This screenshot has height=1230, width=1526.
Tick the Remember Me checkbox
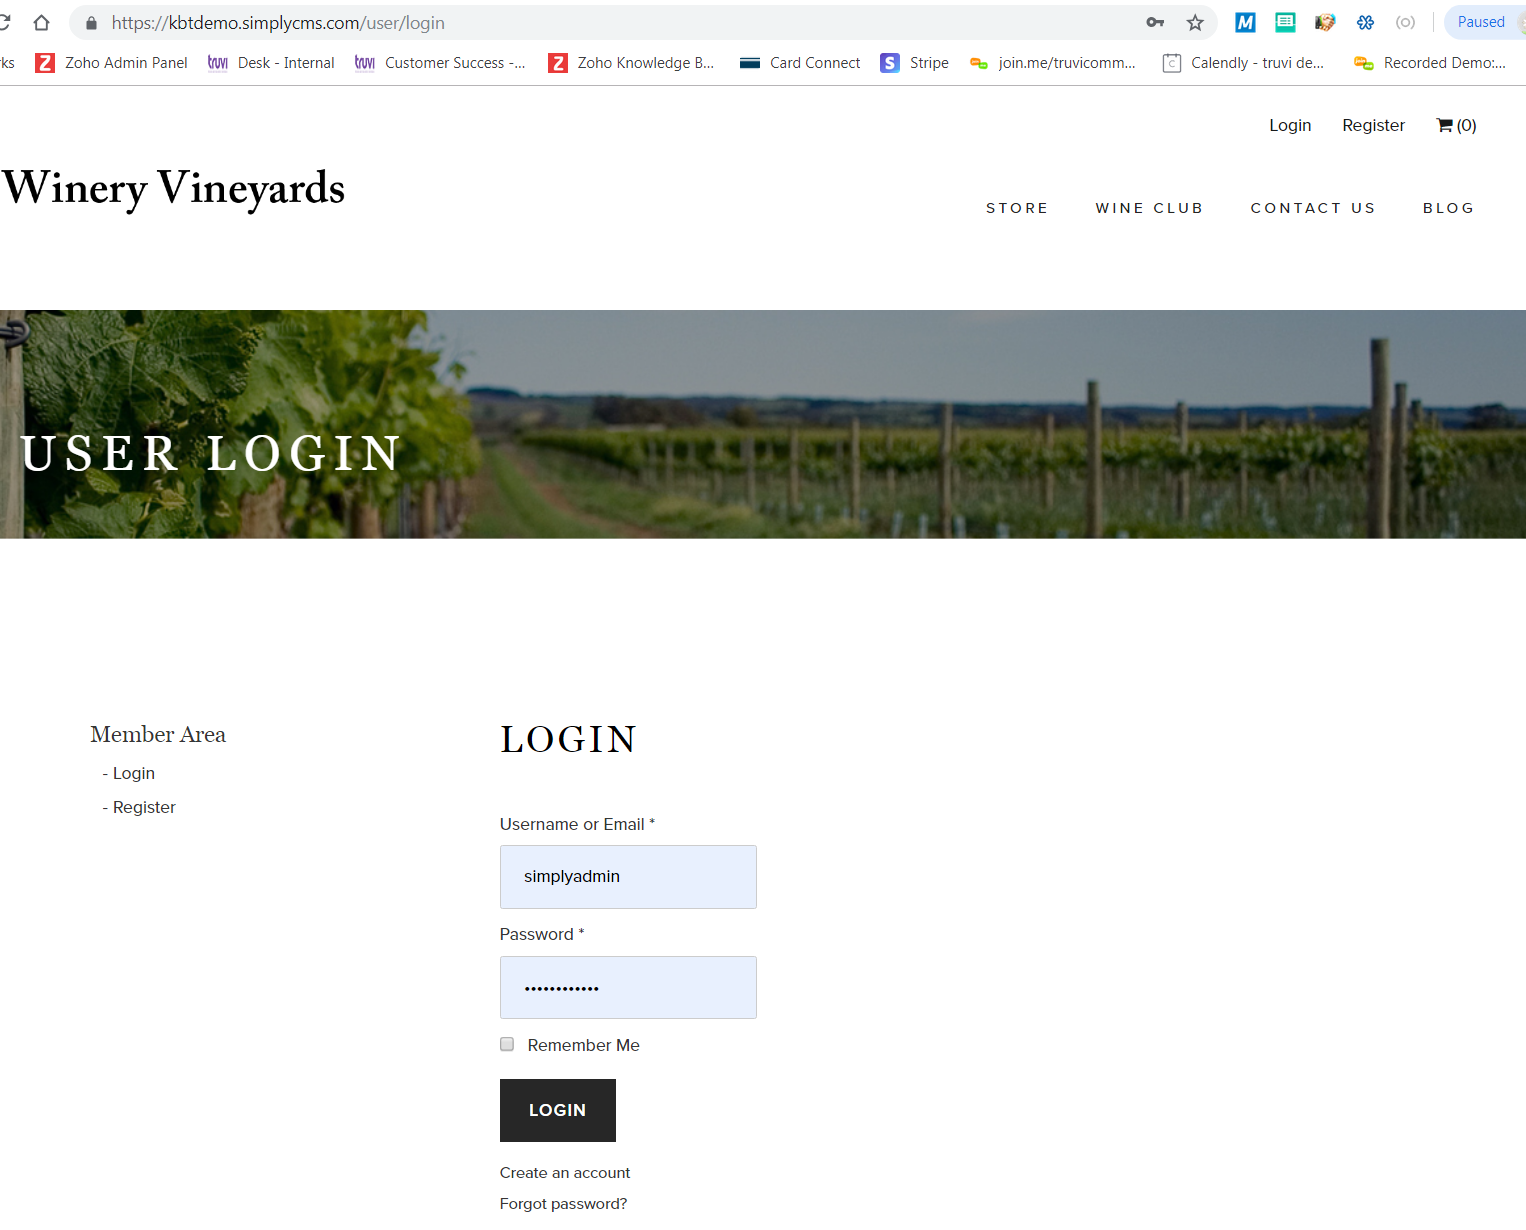pyautogui.click(x=507, y=1044)
